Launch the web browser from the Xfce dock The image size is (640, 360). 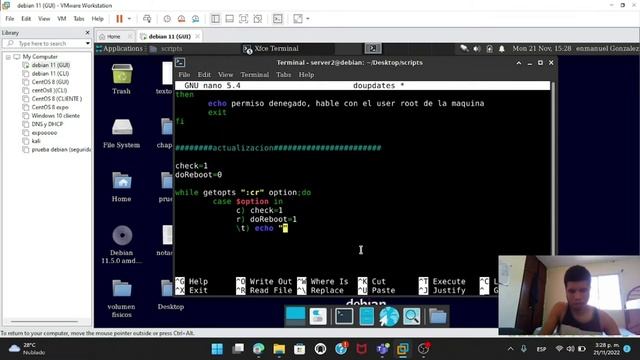(389, 316)
